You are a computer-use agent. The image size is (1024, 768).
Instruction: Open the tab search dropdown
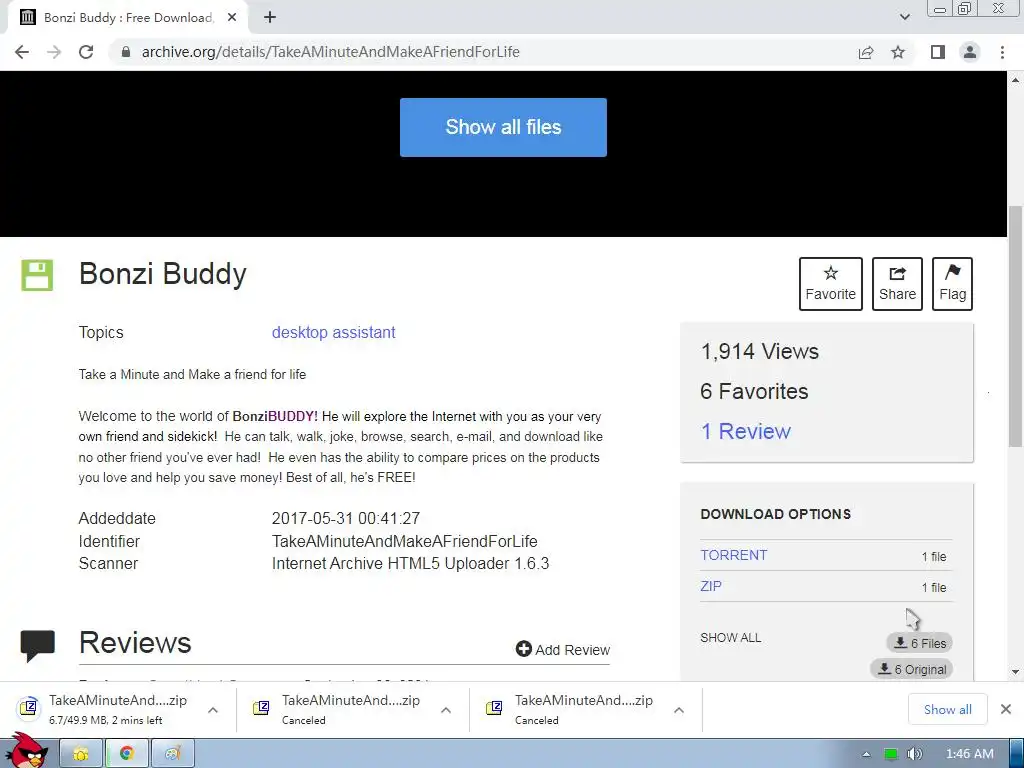904,18
